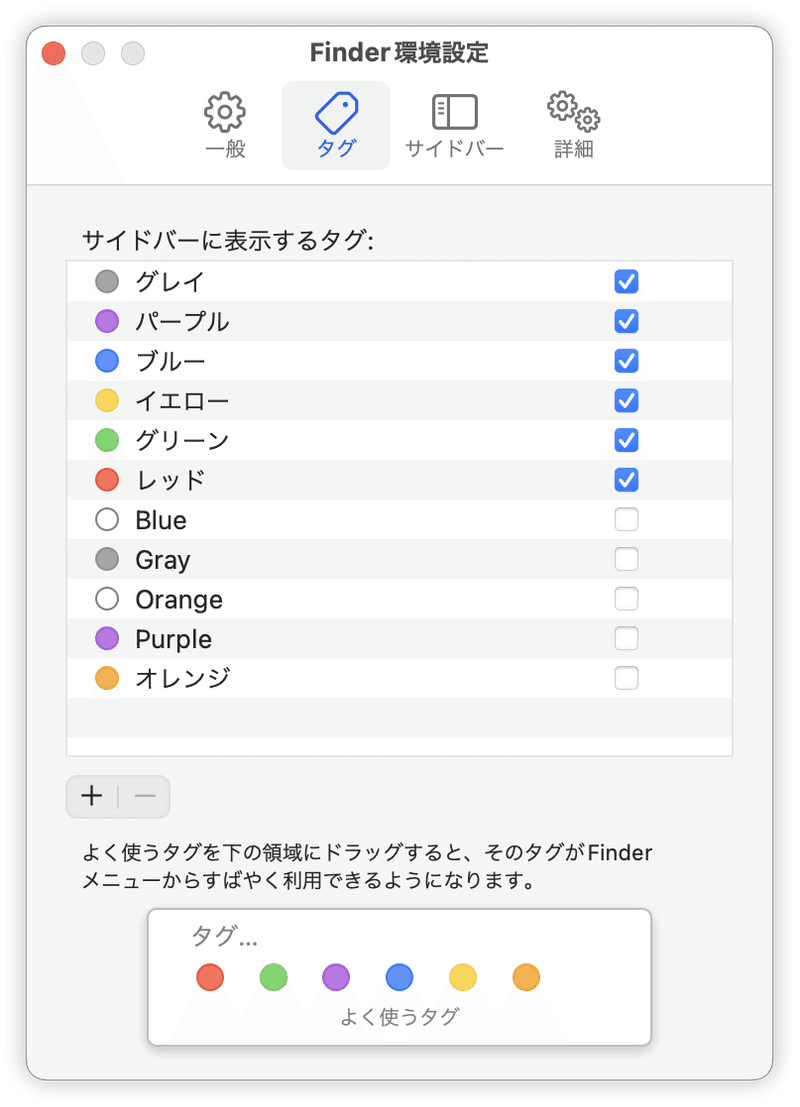Viewport: 800px width, 1107px height.
Task: Uncheck the パープル tag checkbox
Action: coord(626,321)
